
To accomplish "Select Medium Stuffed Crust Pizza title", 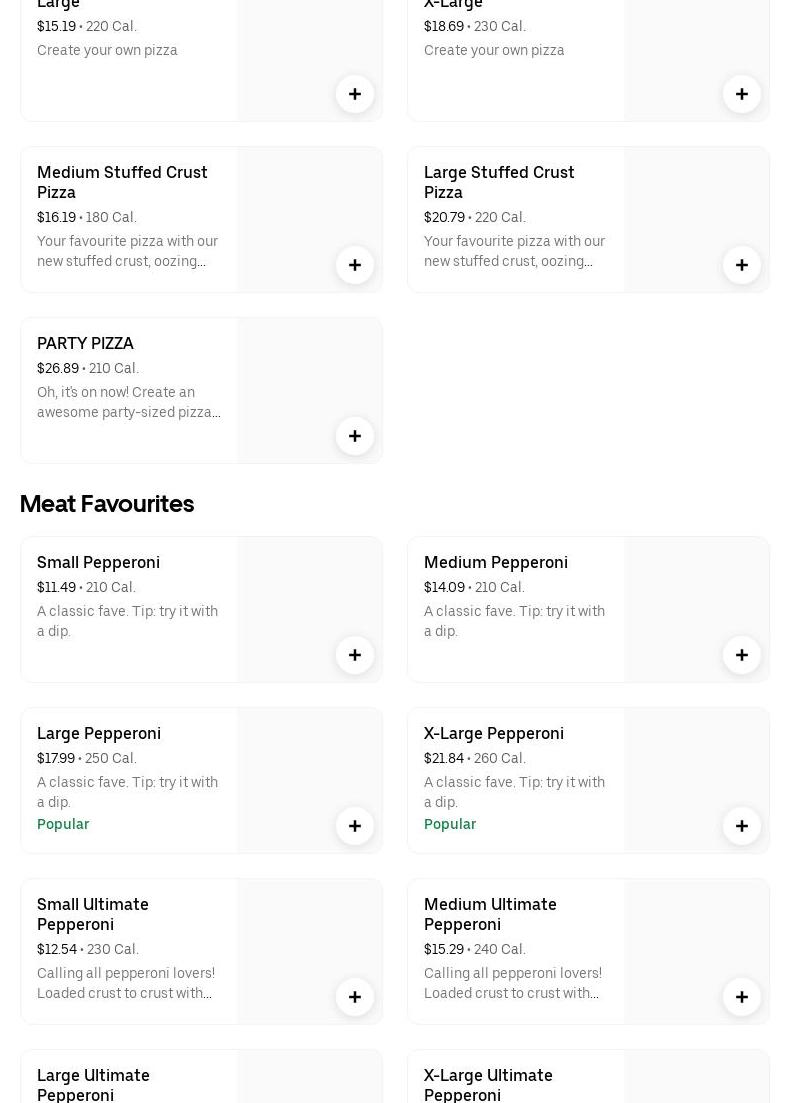I will tap(122, 182).
